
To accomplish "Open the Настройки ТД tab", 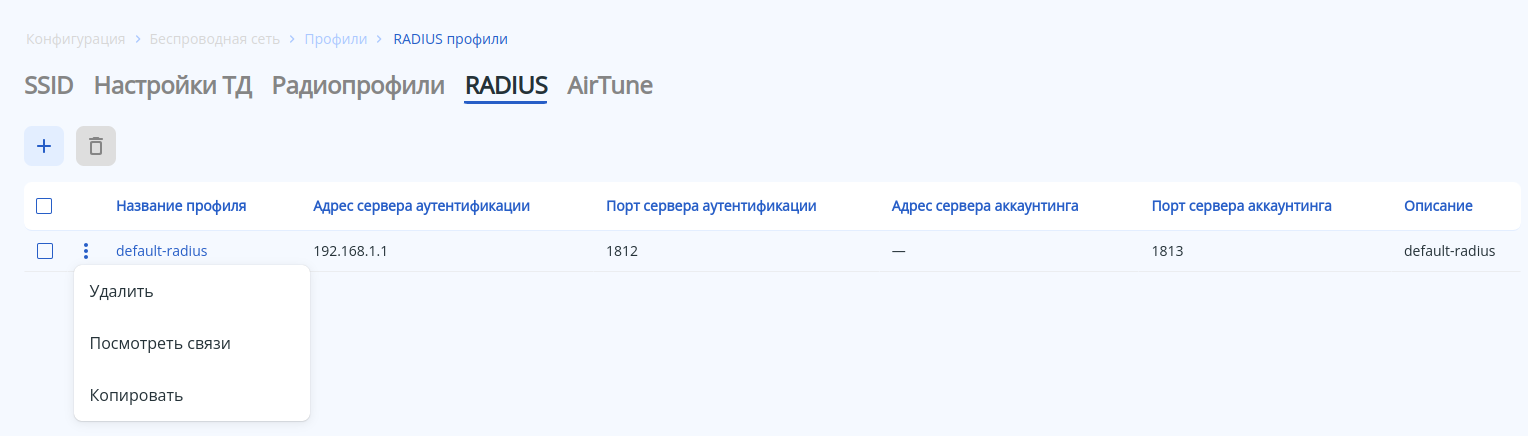I will [173, 85].
